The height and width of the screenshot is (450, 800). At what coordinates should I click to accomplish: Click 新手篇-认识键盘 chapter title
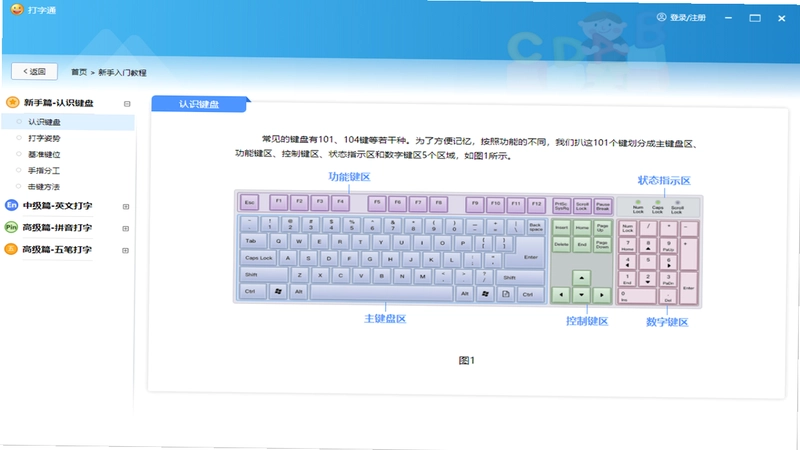[x=59, y=103]
